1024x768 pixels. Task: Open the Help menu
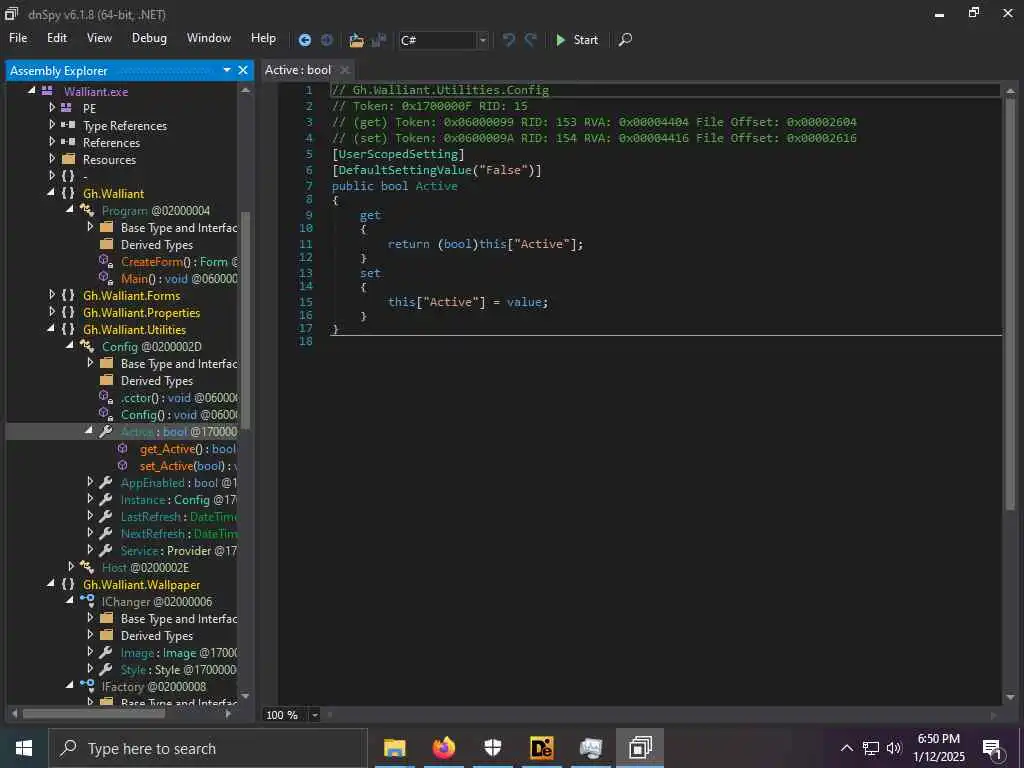point(263,38)
